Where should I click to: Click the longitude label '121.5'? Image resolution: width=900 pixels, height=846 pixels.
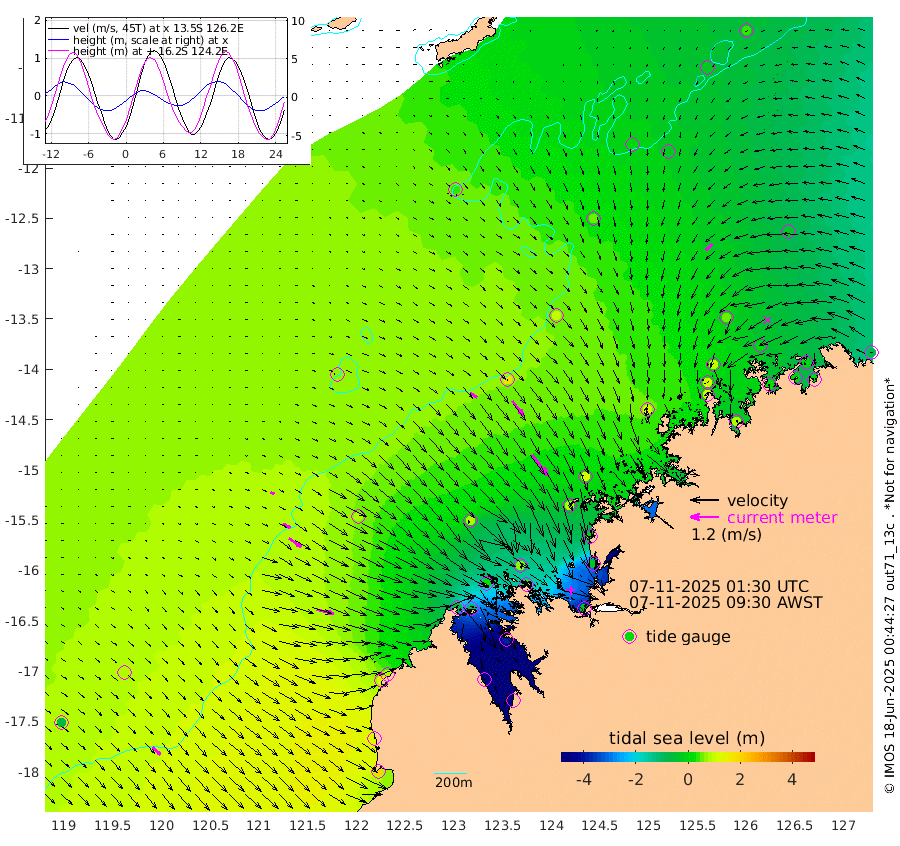[x=308, y=826]
